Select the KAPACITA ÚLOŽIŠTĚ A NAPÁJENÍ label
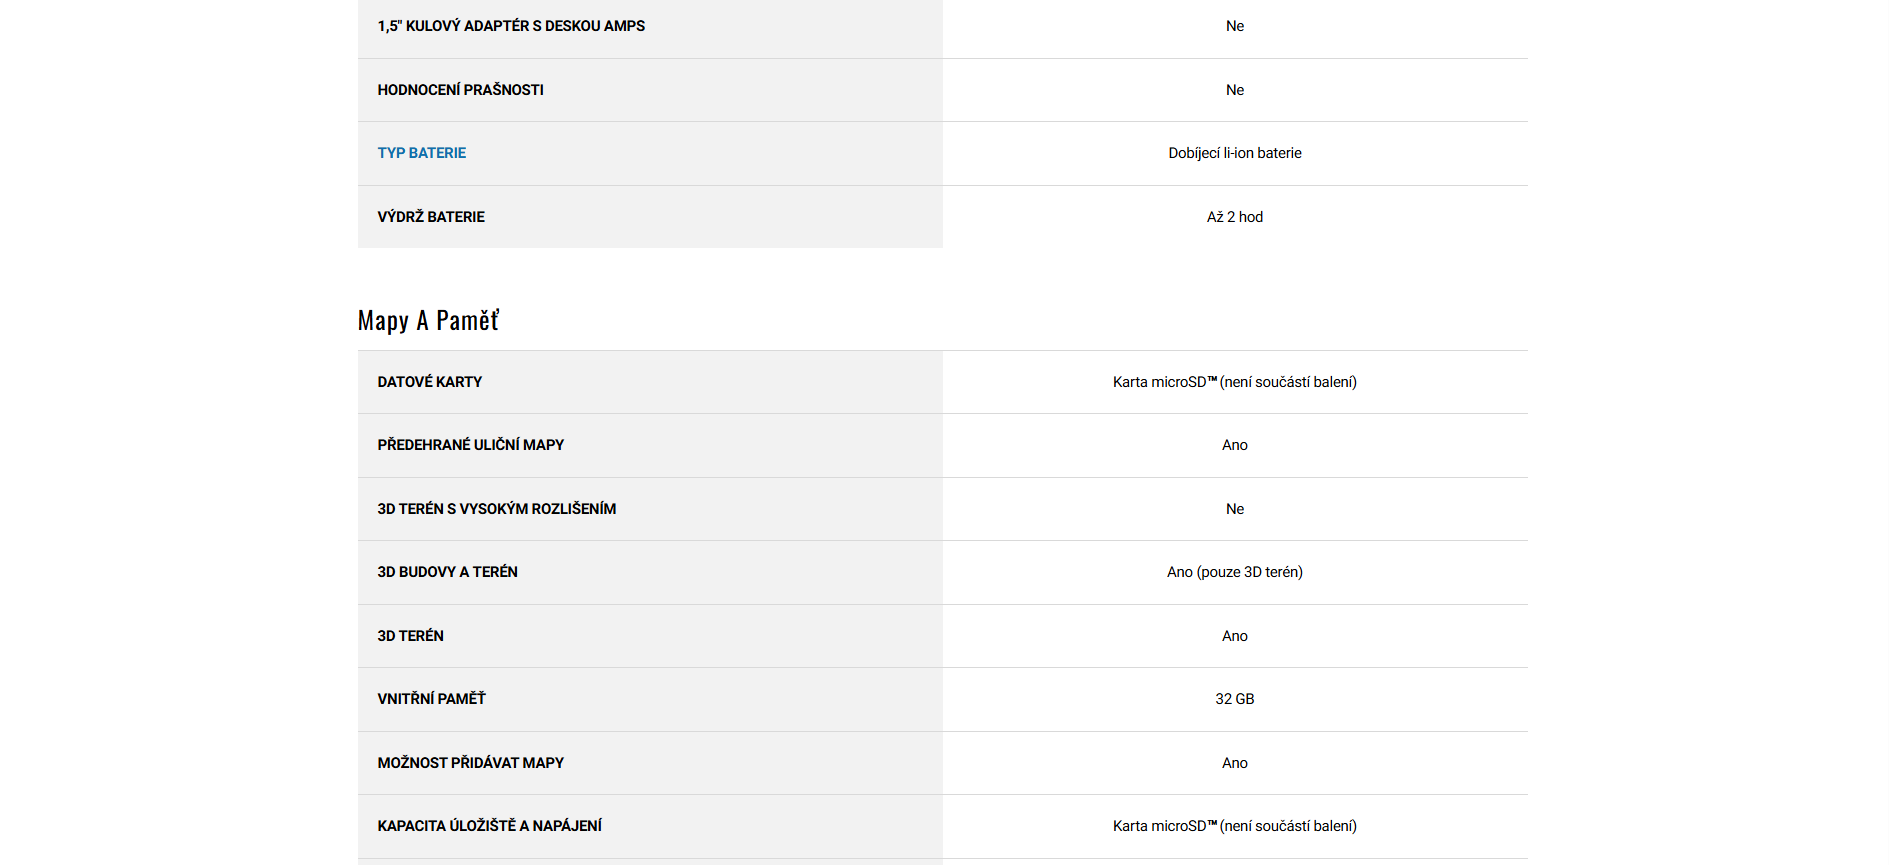The width and height of the screenshot is (1889, 865). [x=489, y=826]
